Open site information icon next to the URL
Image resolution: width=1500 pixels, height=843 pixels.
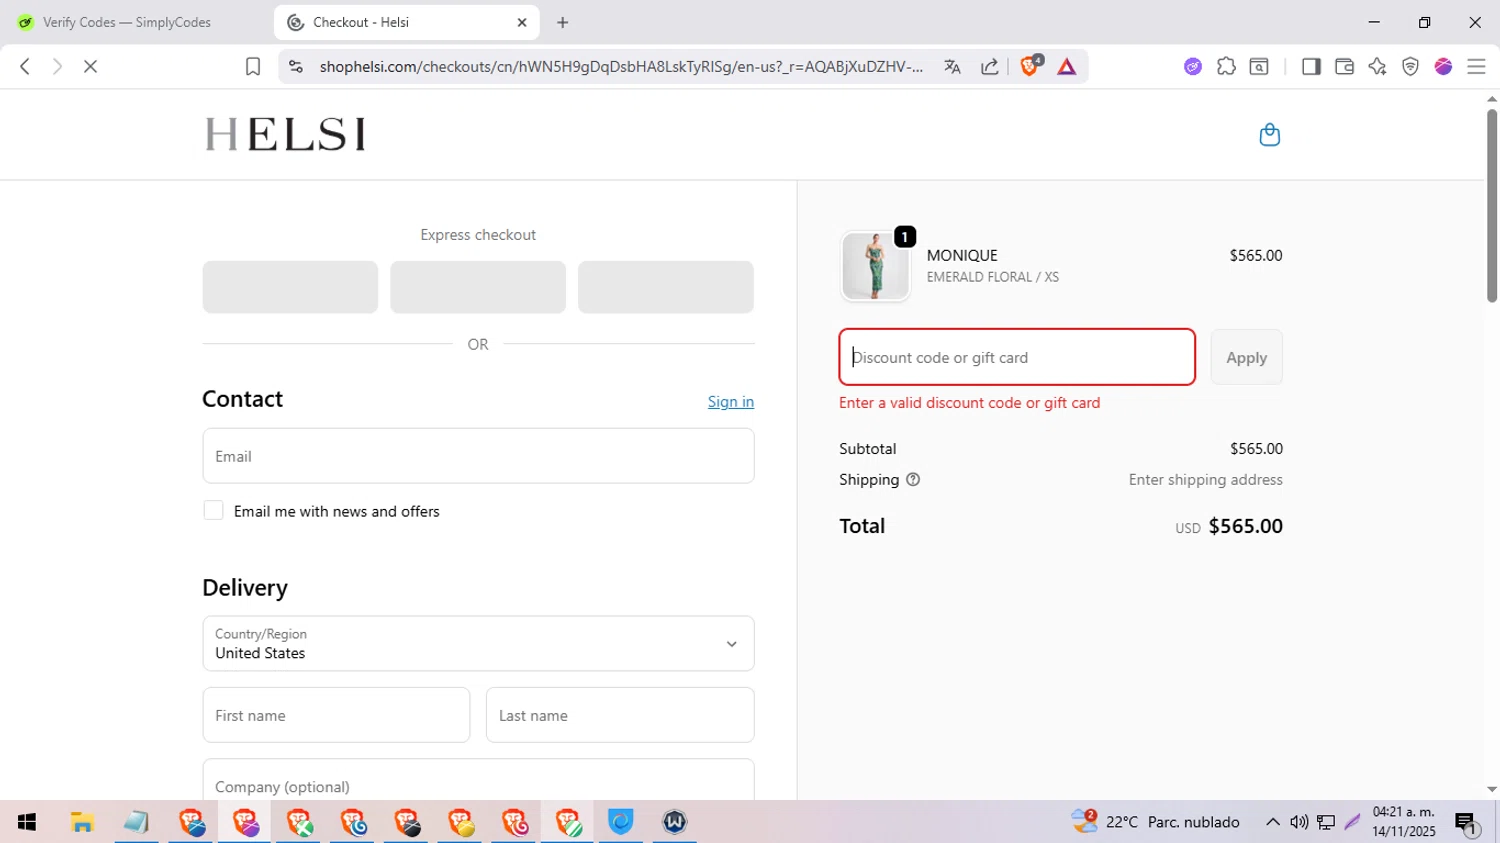click(295, 67)
